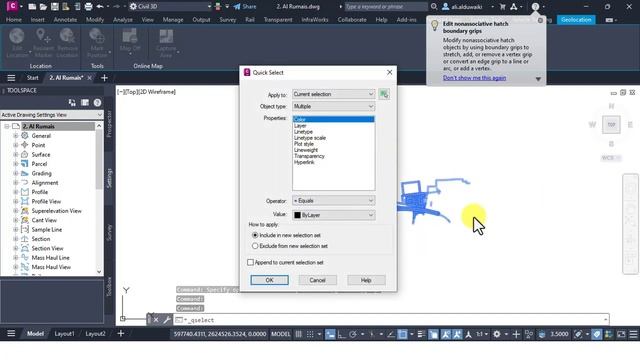Screen dimensions: 640x360
Task: Select Exclude from new selection set
Action: pos(255,246)
